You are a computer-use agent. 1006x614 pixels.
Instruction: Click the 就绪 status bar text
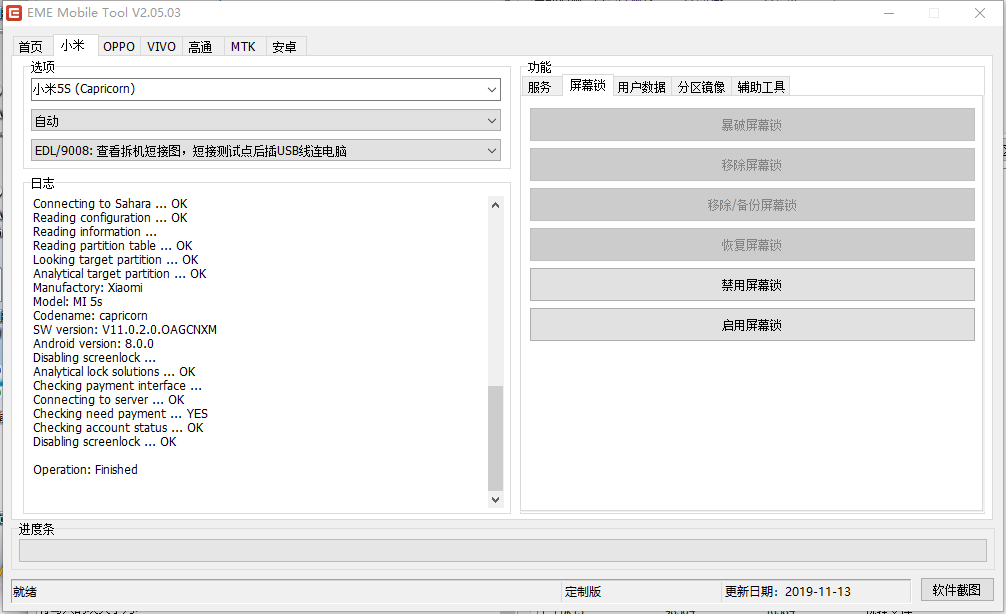pyautogui.click(x=25, y=592)
